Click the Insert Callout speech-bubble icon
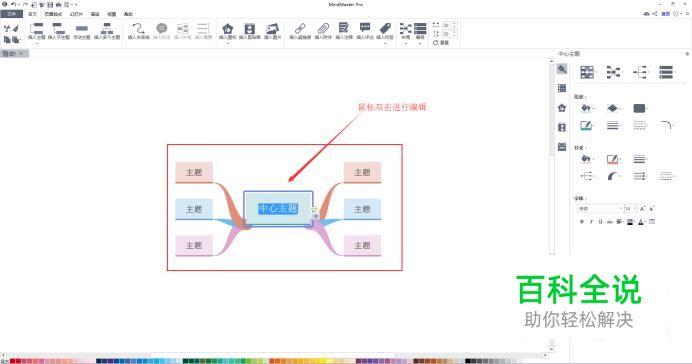692x364 pixels. tap(162, 29)
